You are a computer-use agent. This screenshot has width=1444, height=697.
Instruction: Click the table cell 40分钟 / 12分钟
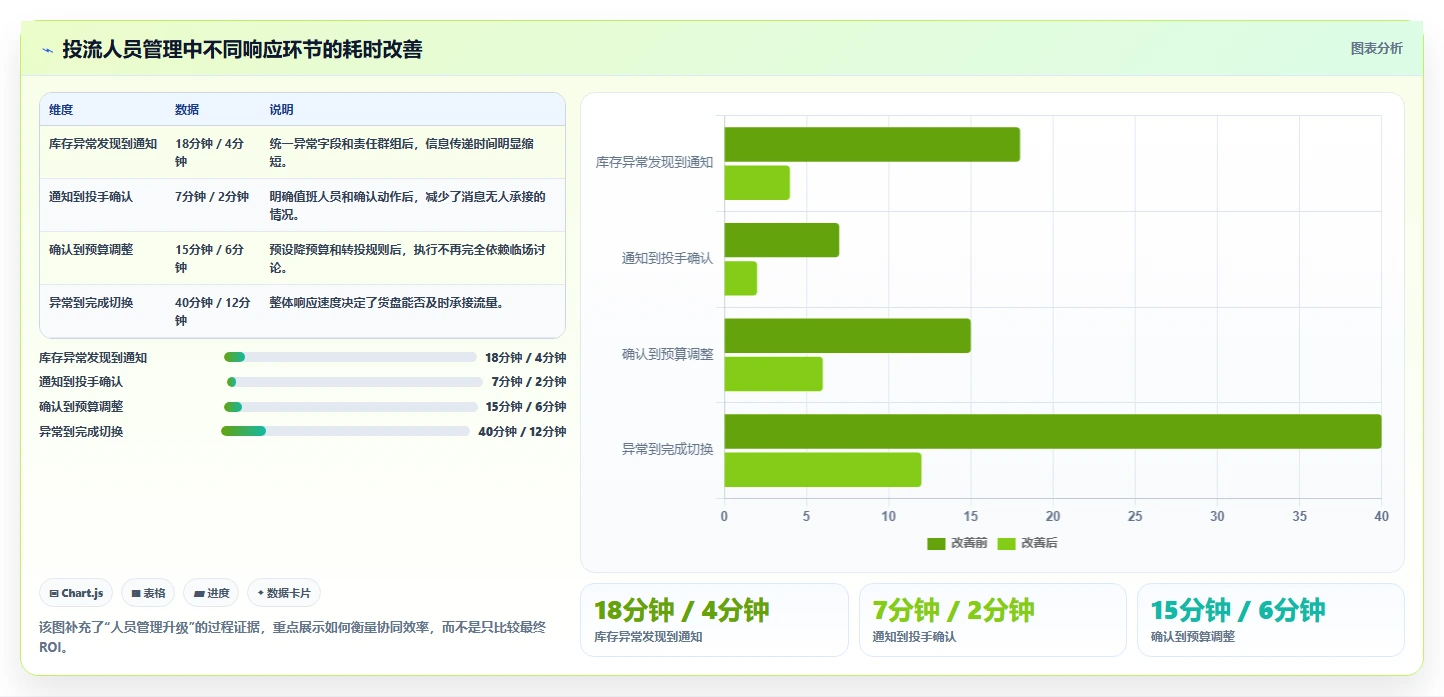(213, 311)
